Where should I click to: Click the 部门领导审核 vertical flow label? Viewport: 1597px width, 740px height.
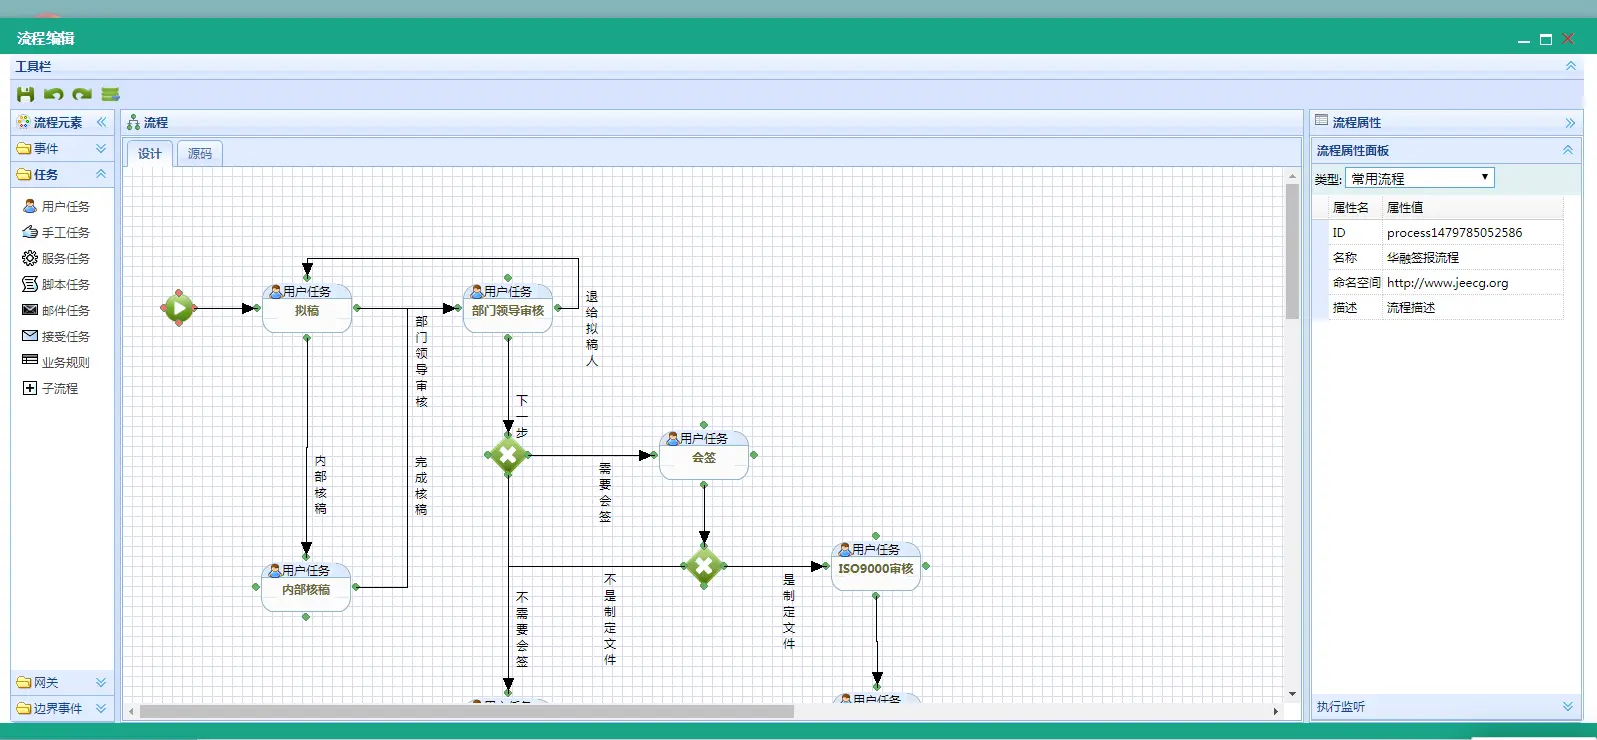(x=421, y=361)
